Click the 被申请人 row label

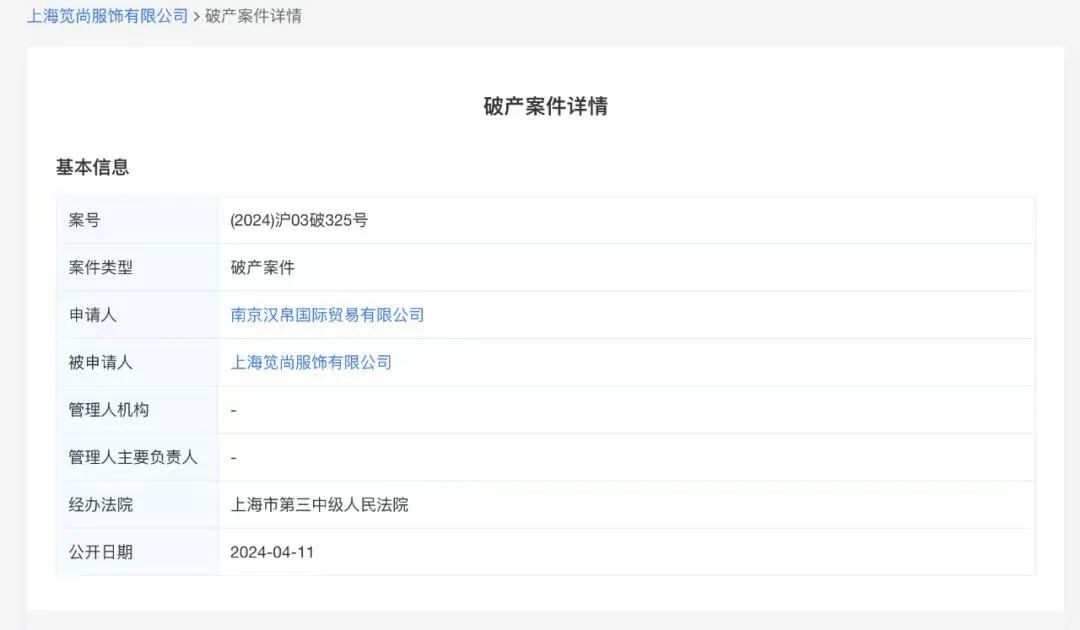click(x=100, y=362)
